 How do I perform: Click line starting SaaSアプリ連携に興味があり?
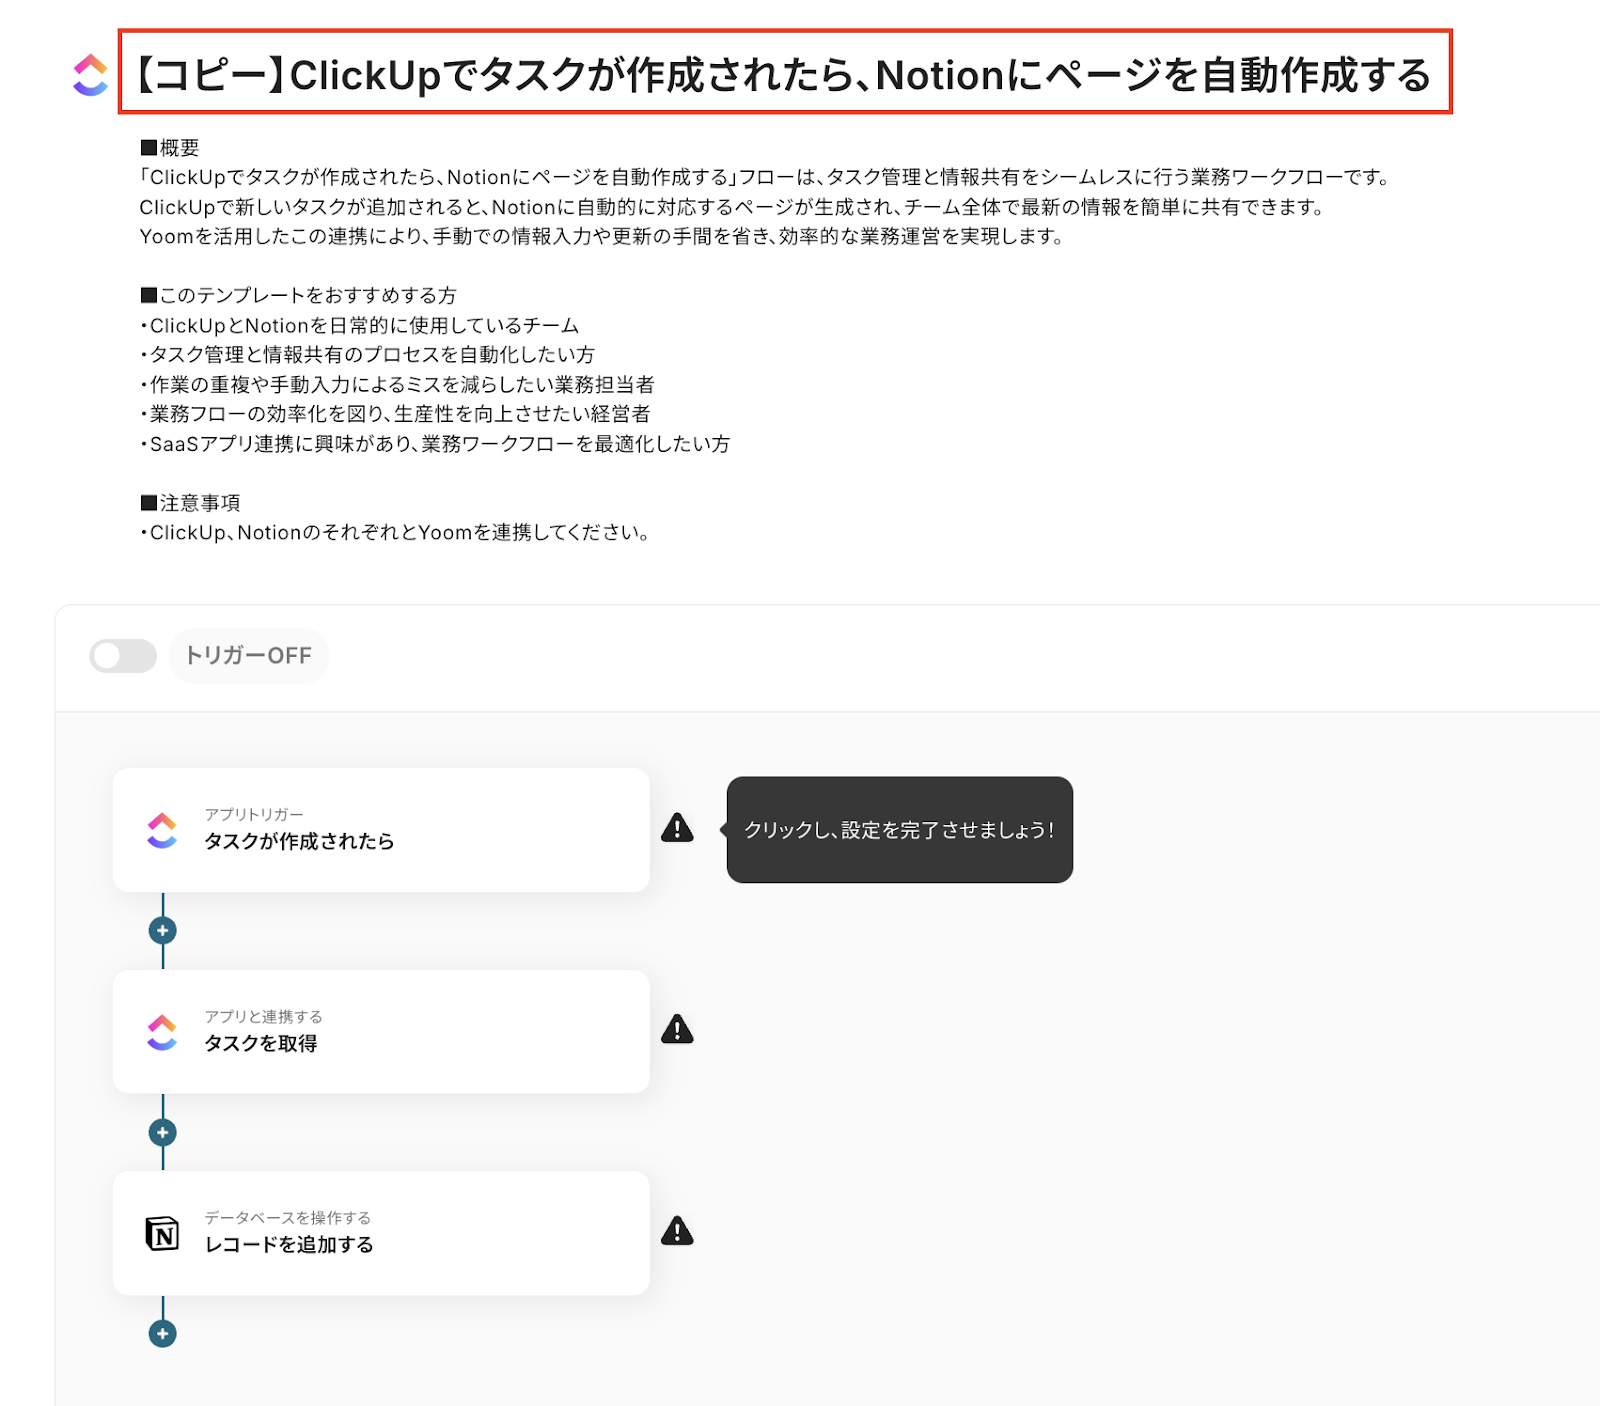click(x=435, y=443)
